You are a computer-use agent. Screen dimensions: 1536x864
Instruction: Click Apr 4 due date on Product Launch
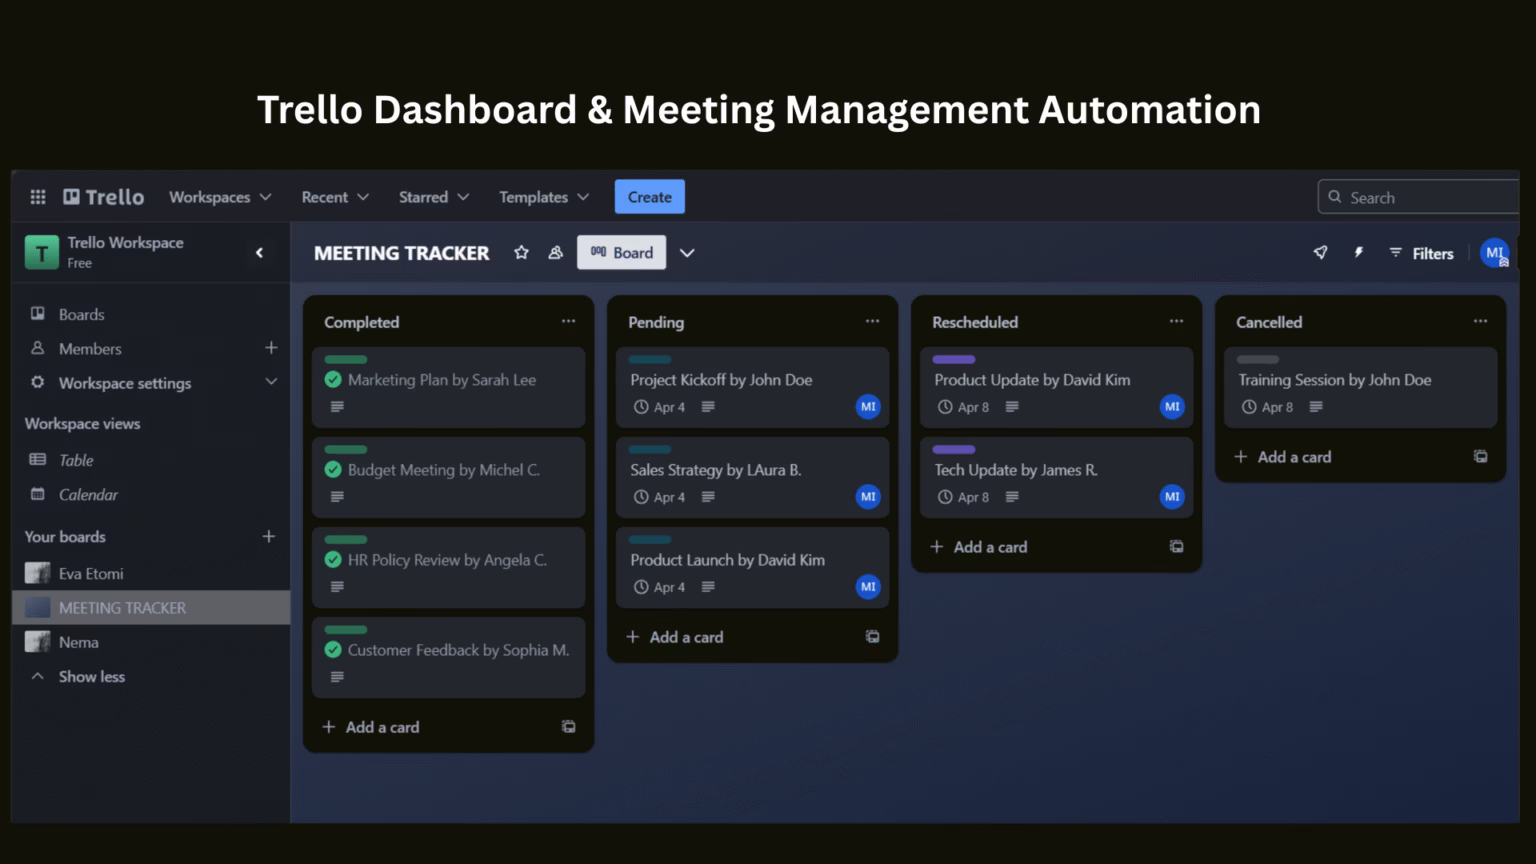click(x=660, y=587)
